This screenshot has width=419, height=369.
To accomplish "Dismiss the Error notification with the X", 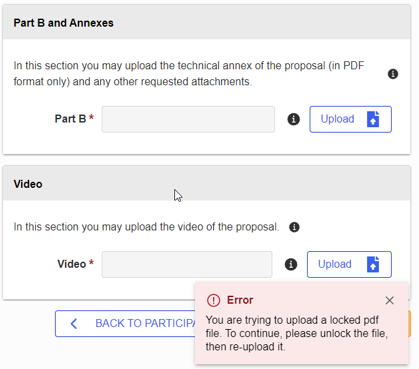I will [389, 300].
